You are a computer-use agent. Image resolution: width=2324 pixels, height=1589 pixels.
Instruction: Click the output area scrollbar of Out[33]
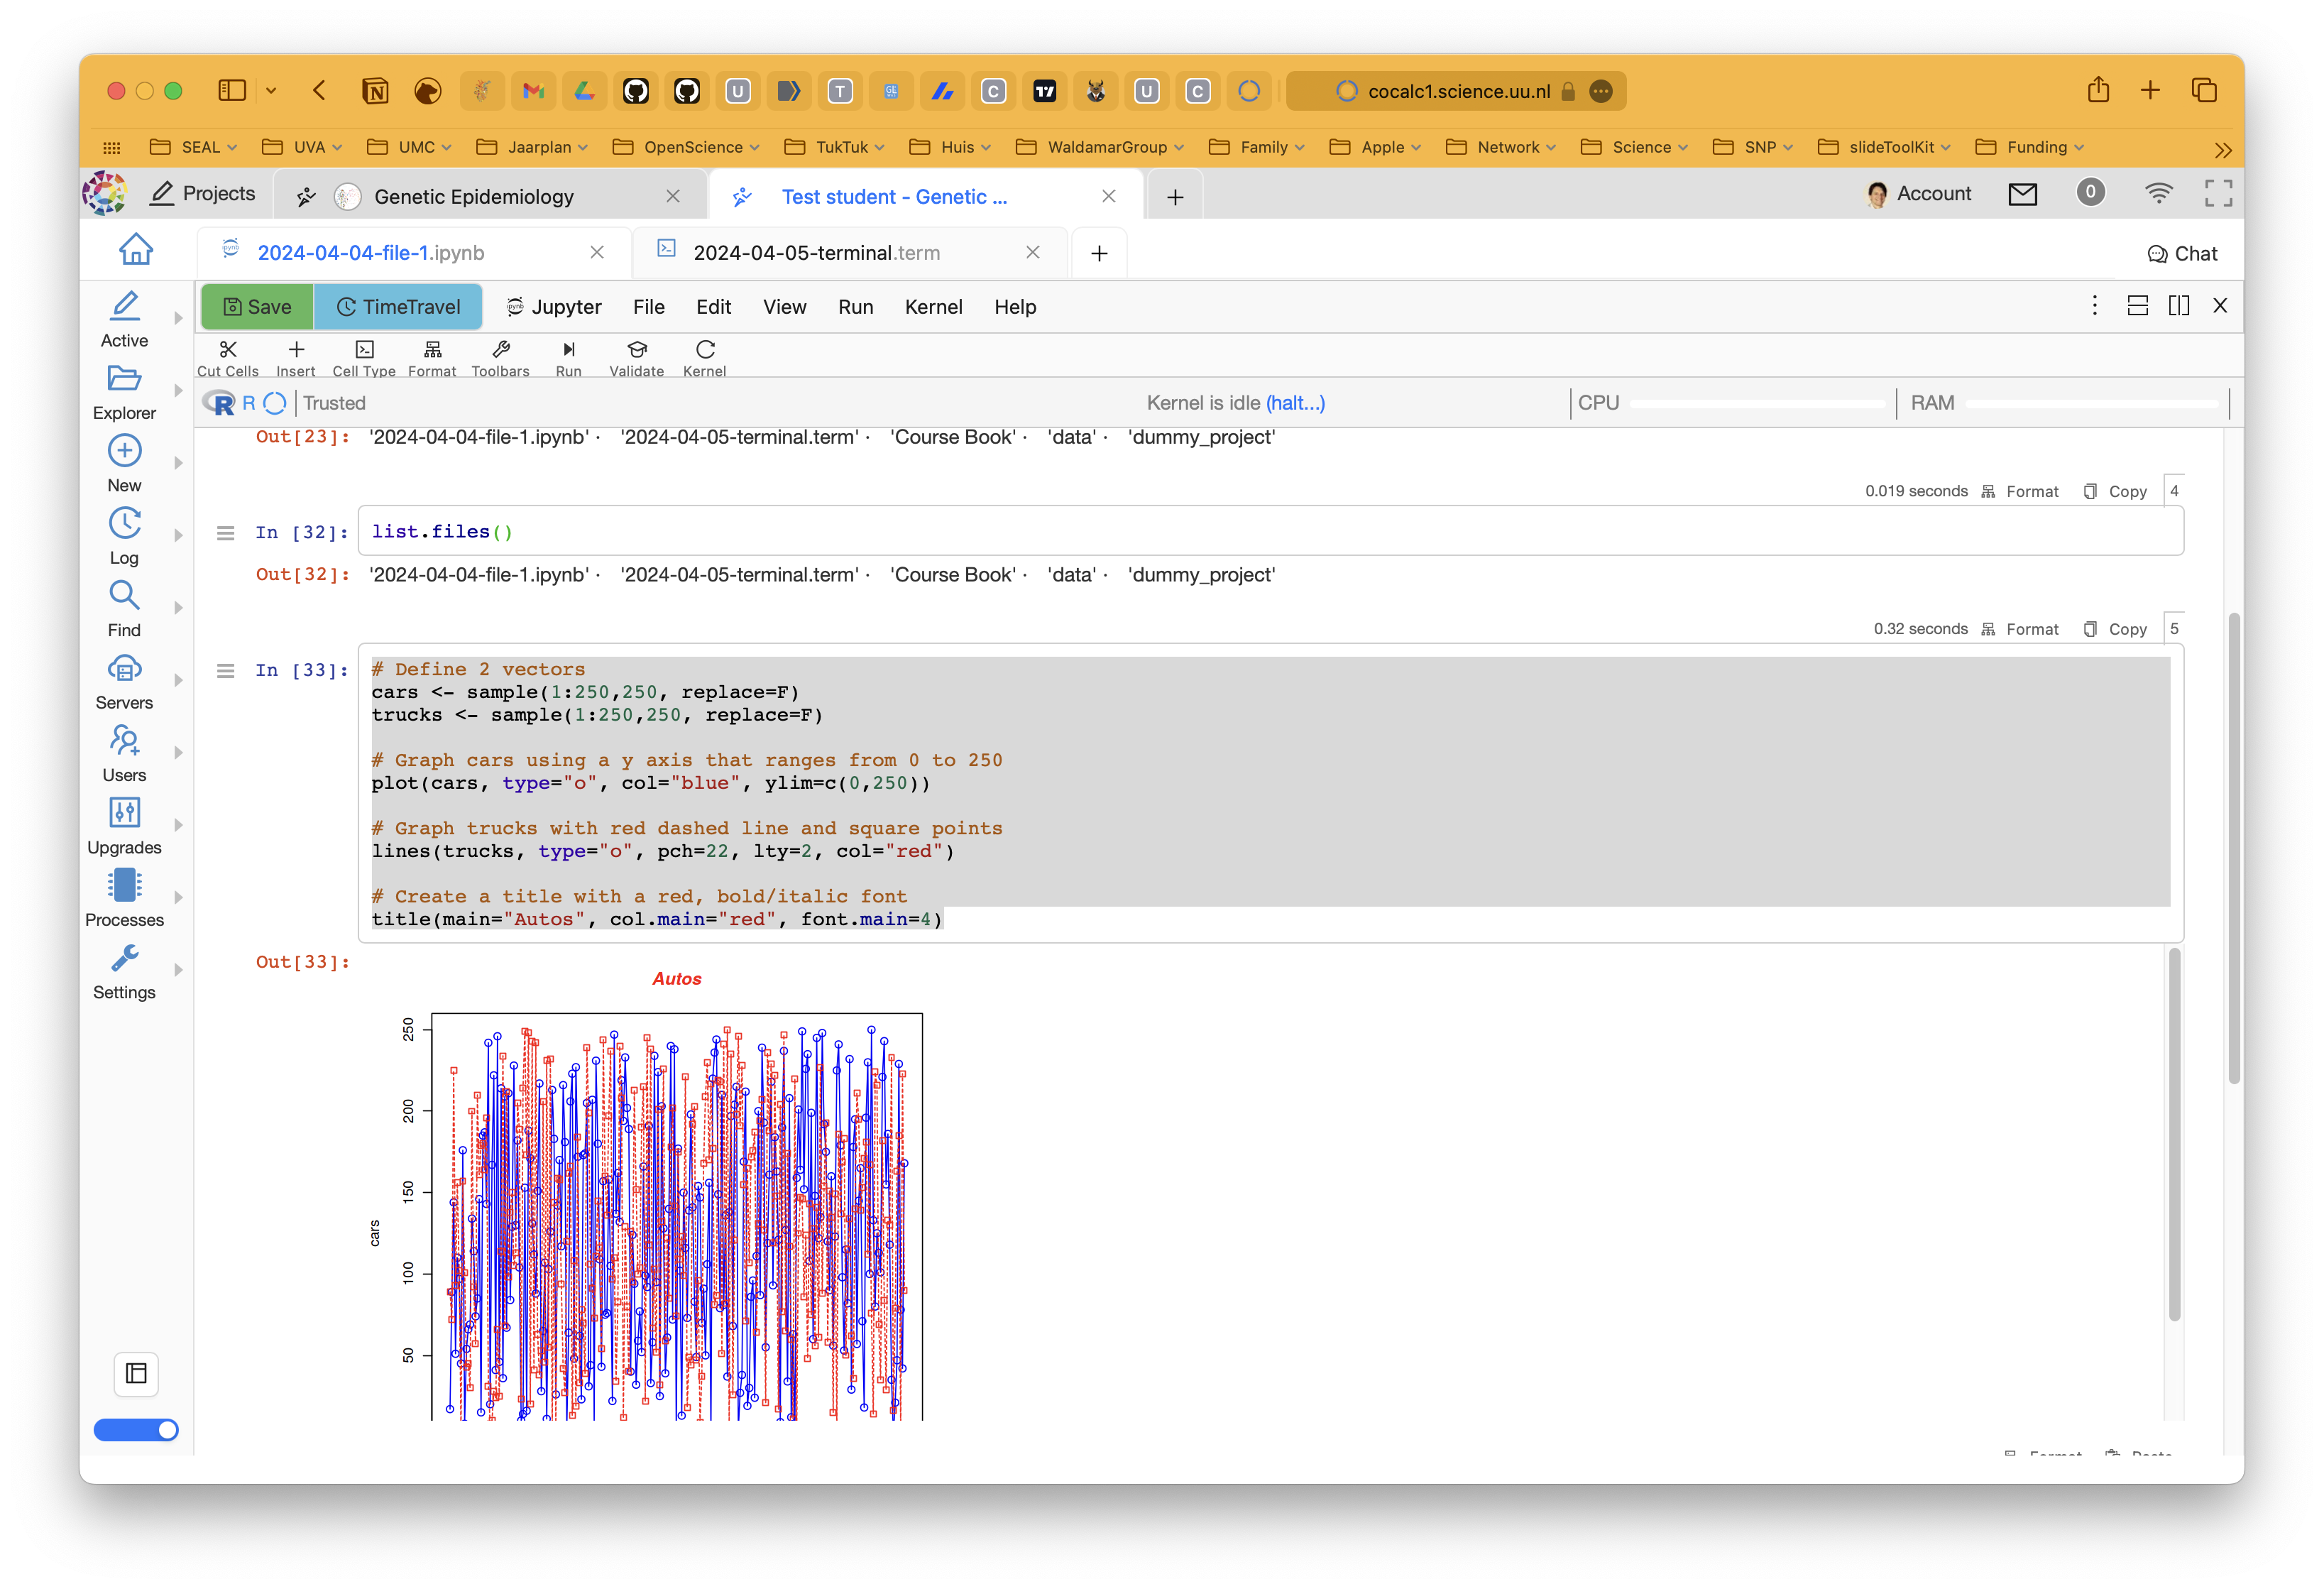tap(2174, 1135)
